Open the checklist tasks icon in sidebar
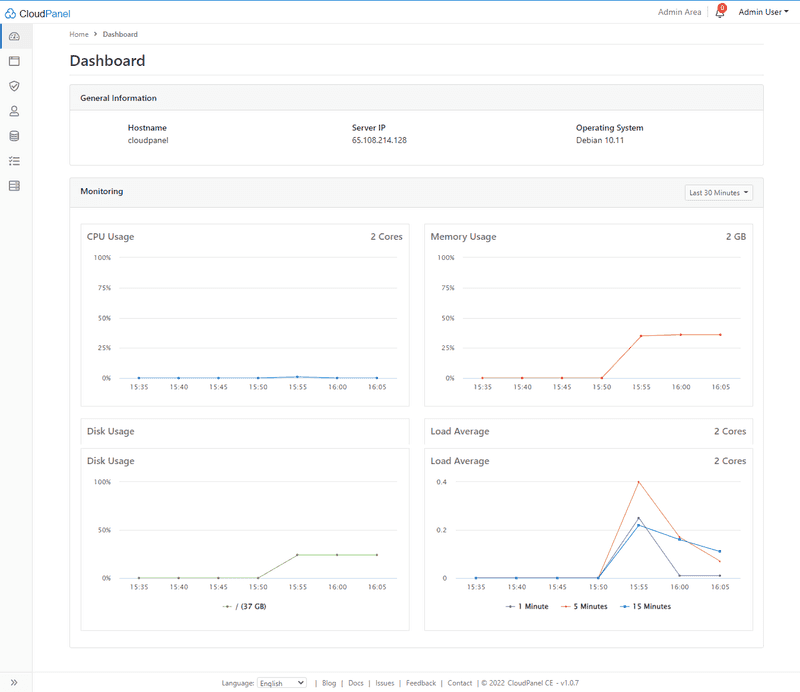This screenshot has height=692, width=800. 14,161
